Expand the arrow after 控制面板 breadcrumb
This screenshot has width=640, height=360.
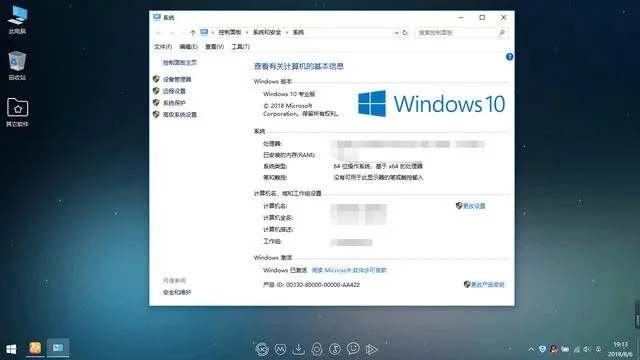[247, 32]
